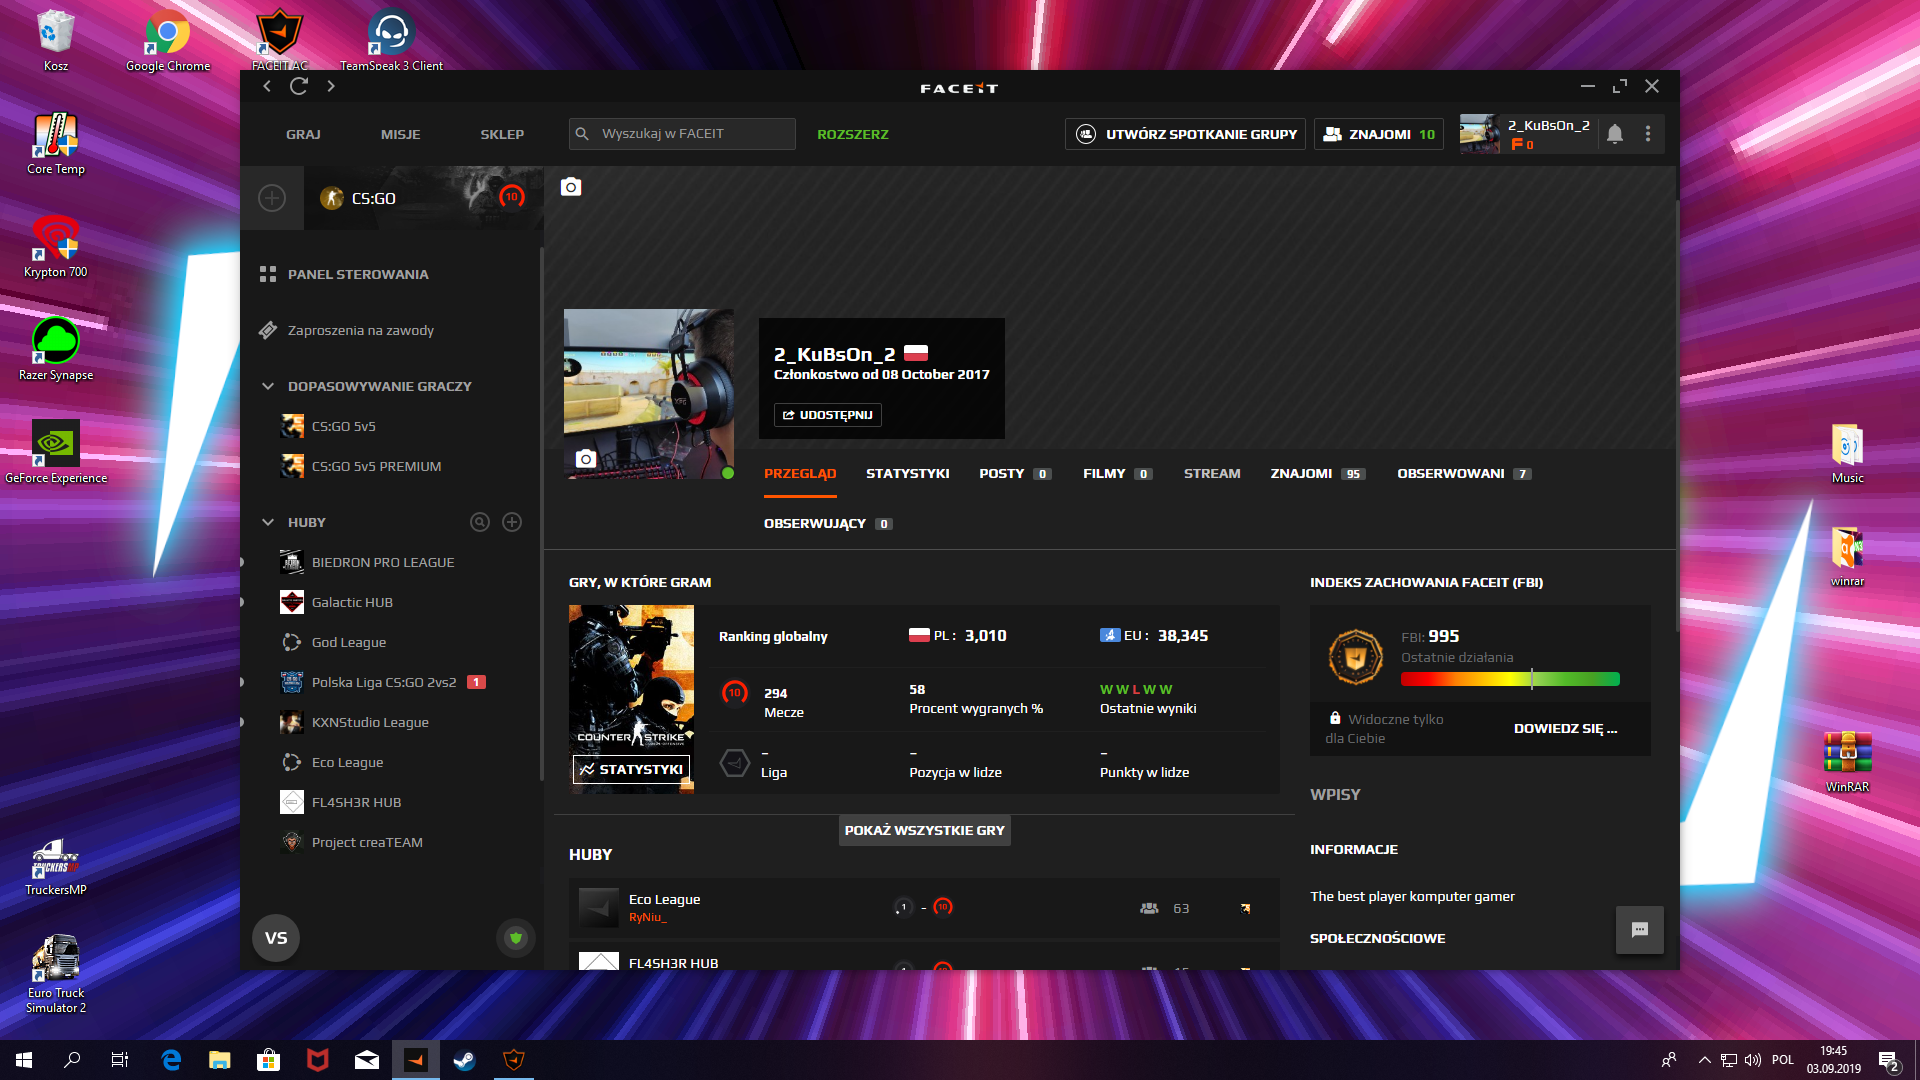1920x1080 pixels.
Task: Click the notification bell icon
Action: point(1614,134)
